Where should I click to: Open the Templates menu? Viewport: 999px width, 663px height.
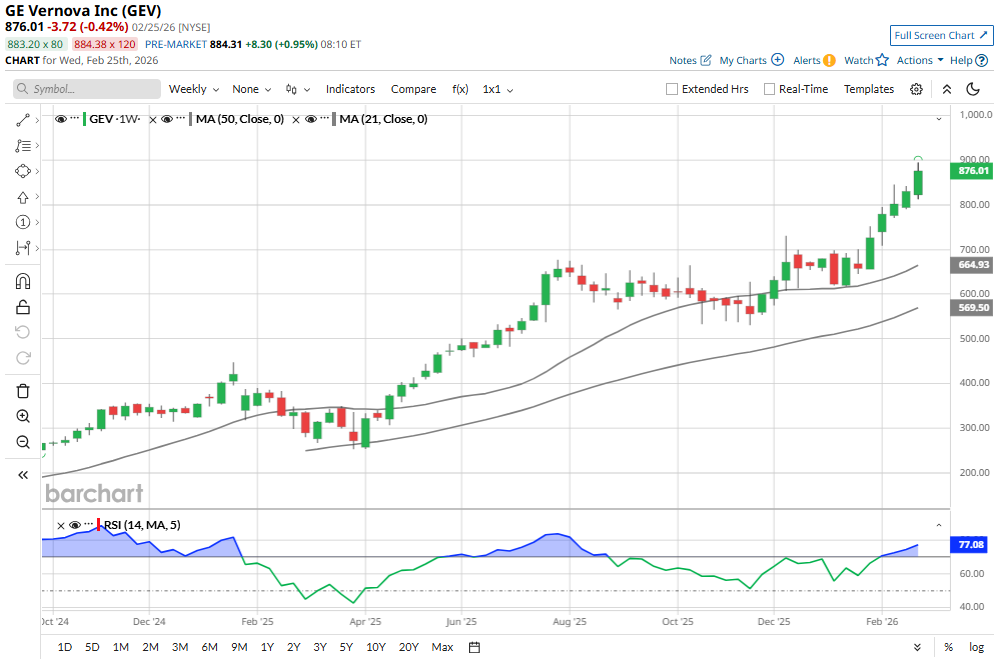coord(869,89)
